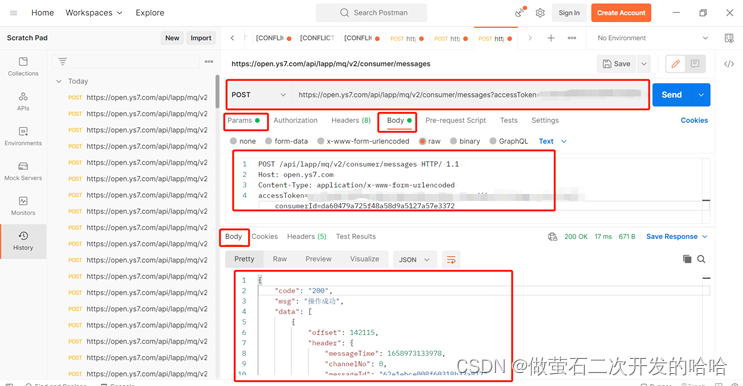This screenshot has width=743, height=386.
Task: Click the history list scrollbar
Action: [217, 91]
